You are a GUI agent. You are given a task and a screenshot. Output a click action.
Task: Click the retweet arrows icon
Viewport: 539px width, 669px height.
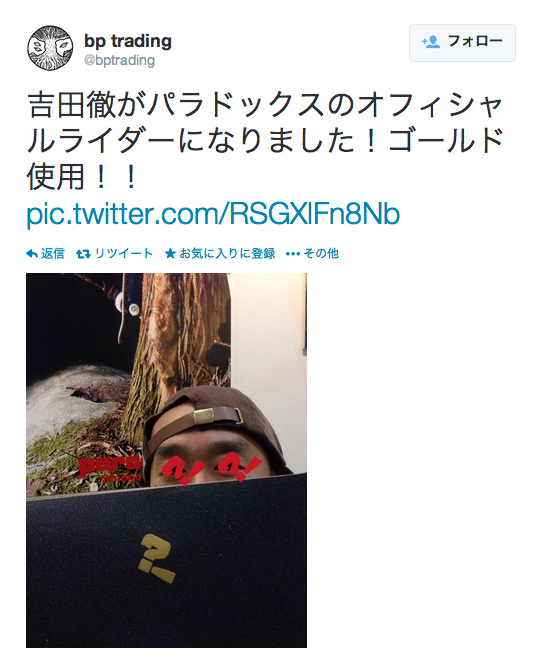pos(83,254)
